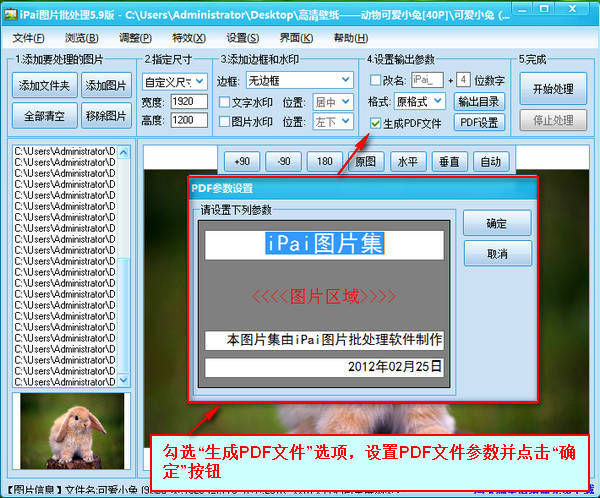Screen dimensions: 600x498
Task: Open the 文件(F) menu
Action: [x=28, y=38]
